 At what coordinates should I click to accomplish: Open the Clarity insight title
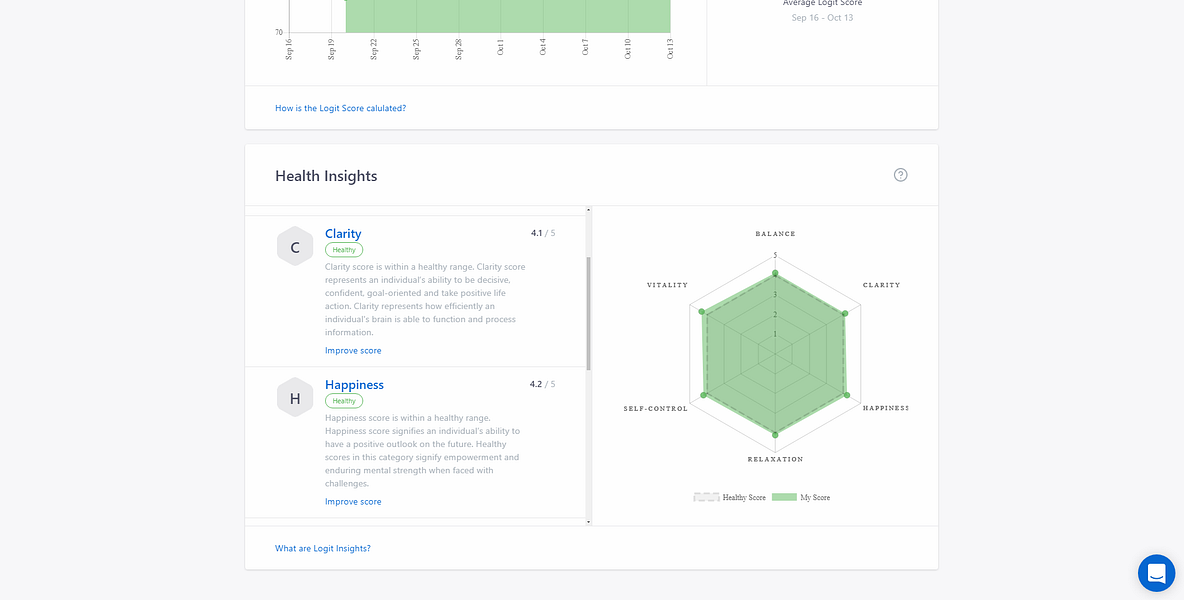[343, 234]
